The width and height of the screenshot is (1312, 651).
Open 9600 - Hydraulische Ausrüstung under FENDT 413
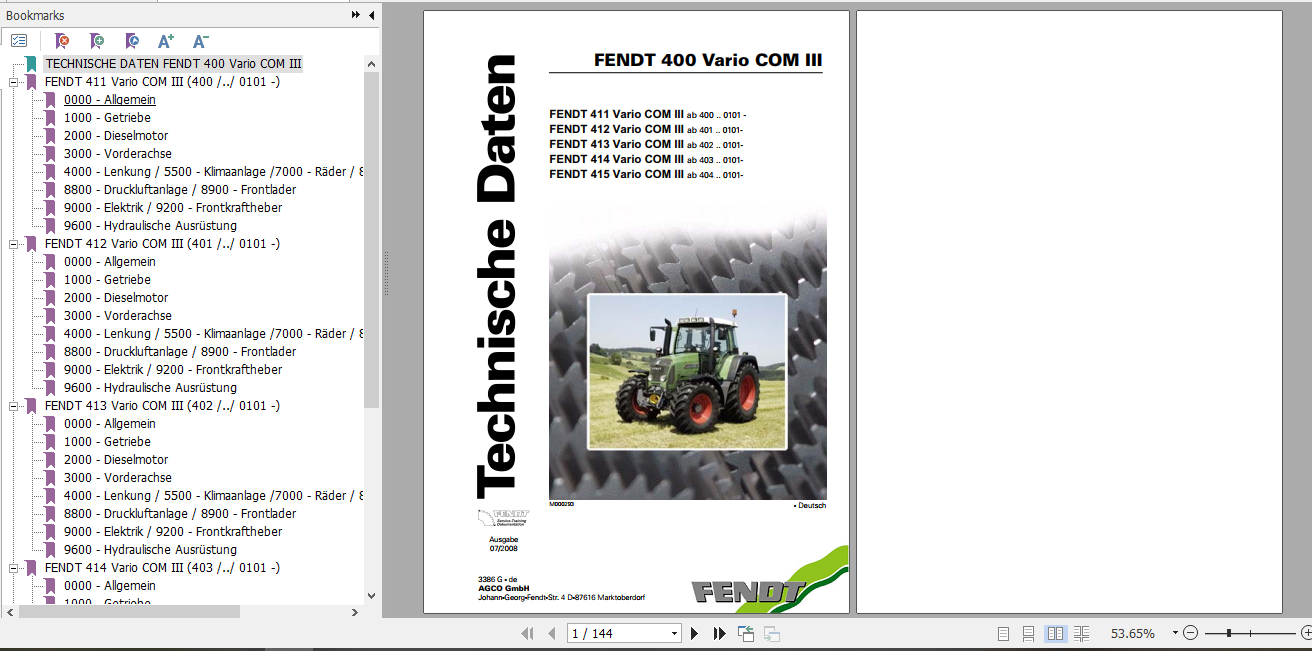[150, 550]
